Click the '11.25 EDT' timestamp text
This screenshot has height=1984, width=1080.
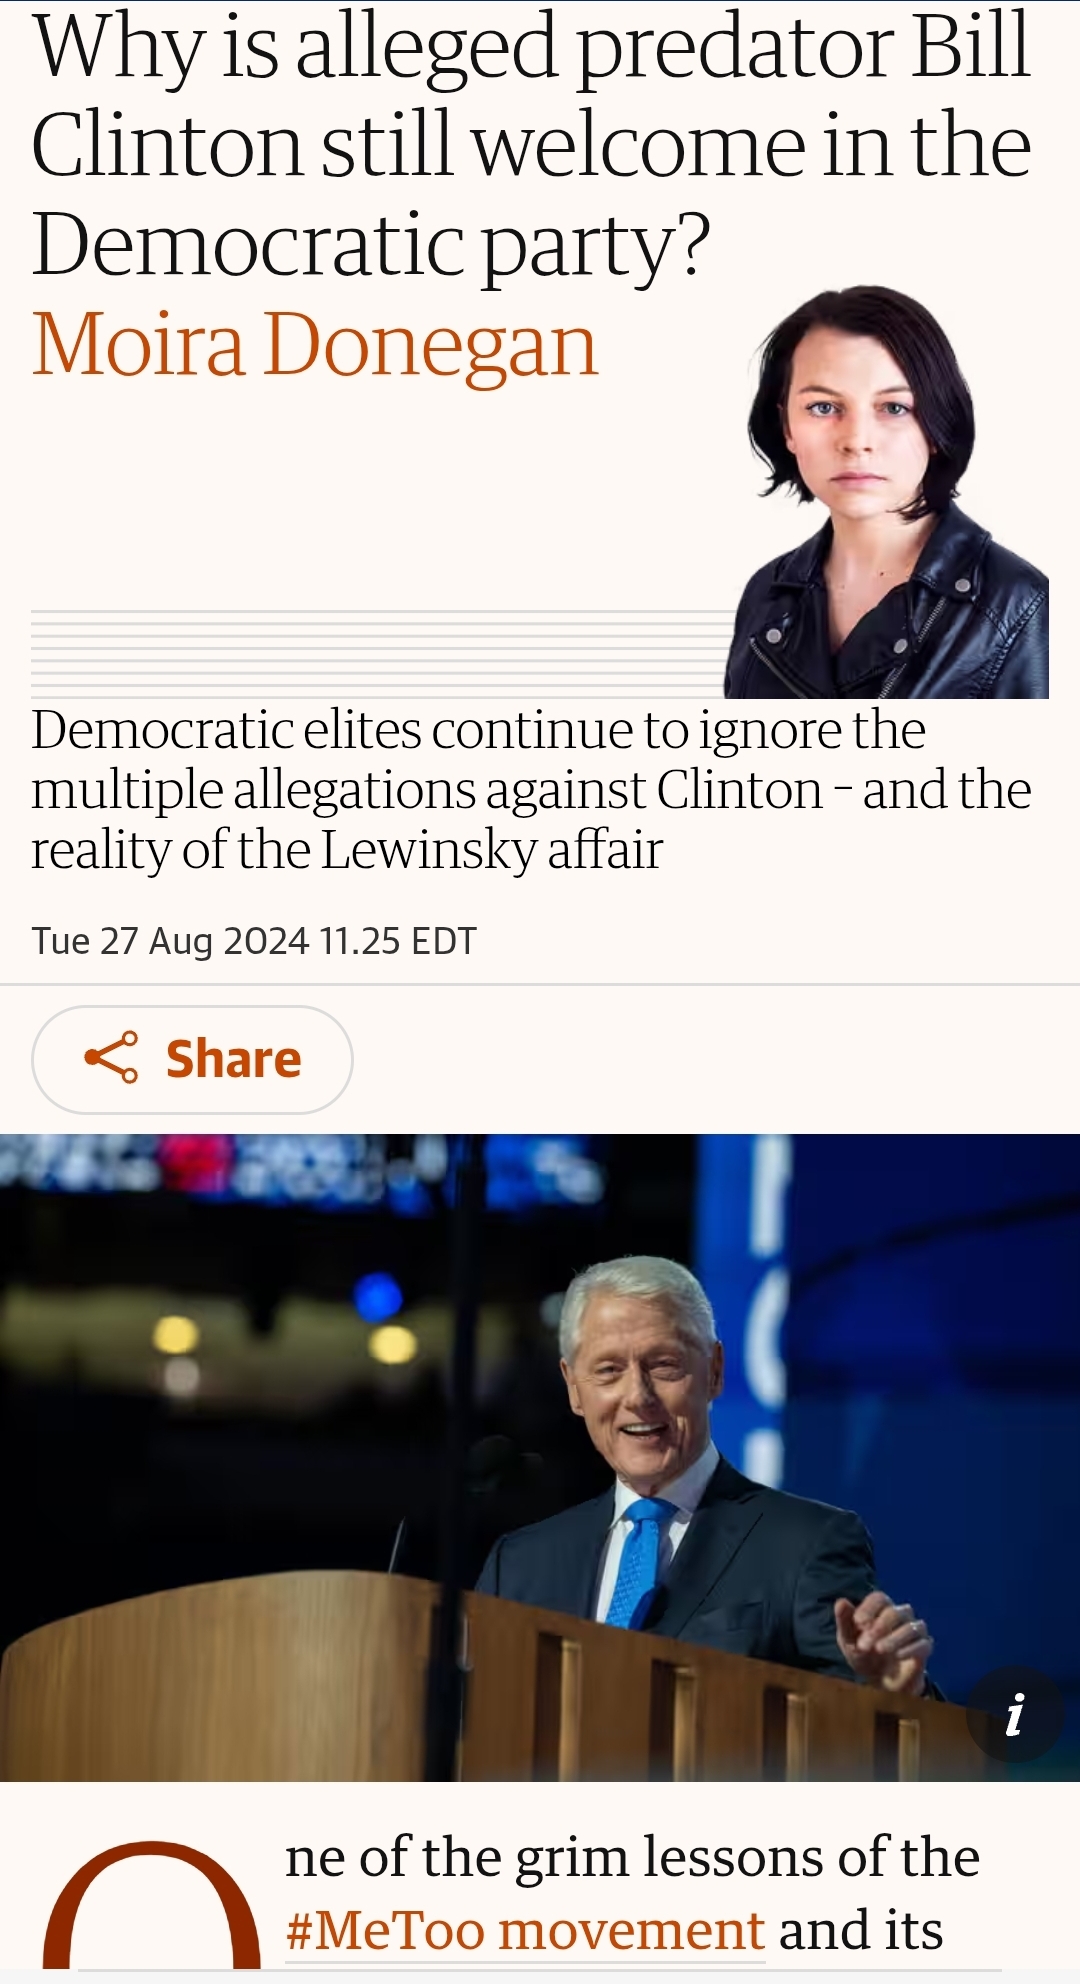click(x=398, y=941)
